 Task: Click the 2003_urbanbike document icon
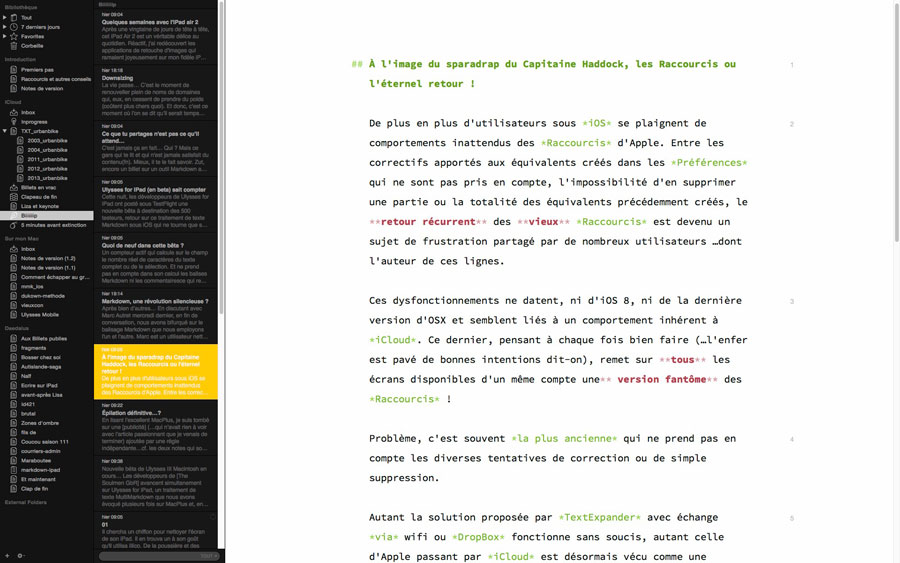click(20, 141)
